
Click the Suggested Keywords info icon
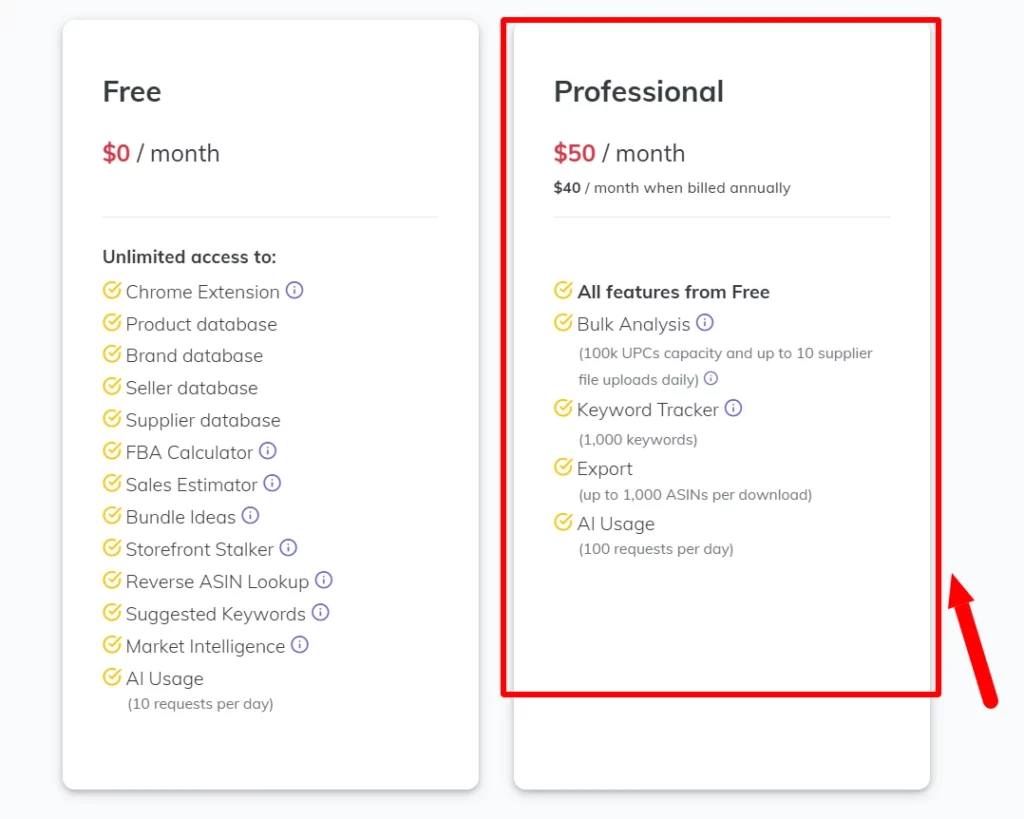click(322, 613)
